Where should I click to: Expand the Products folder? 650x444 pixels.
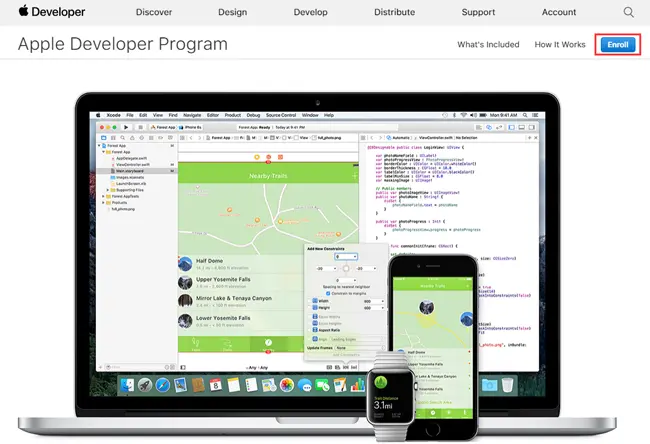pyautogui.click(x=104, y=203)
